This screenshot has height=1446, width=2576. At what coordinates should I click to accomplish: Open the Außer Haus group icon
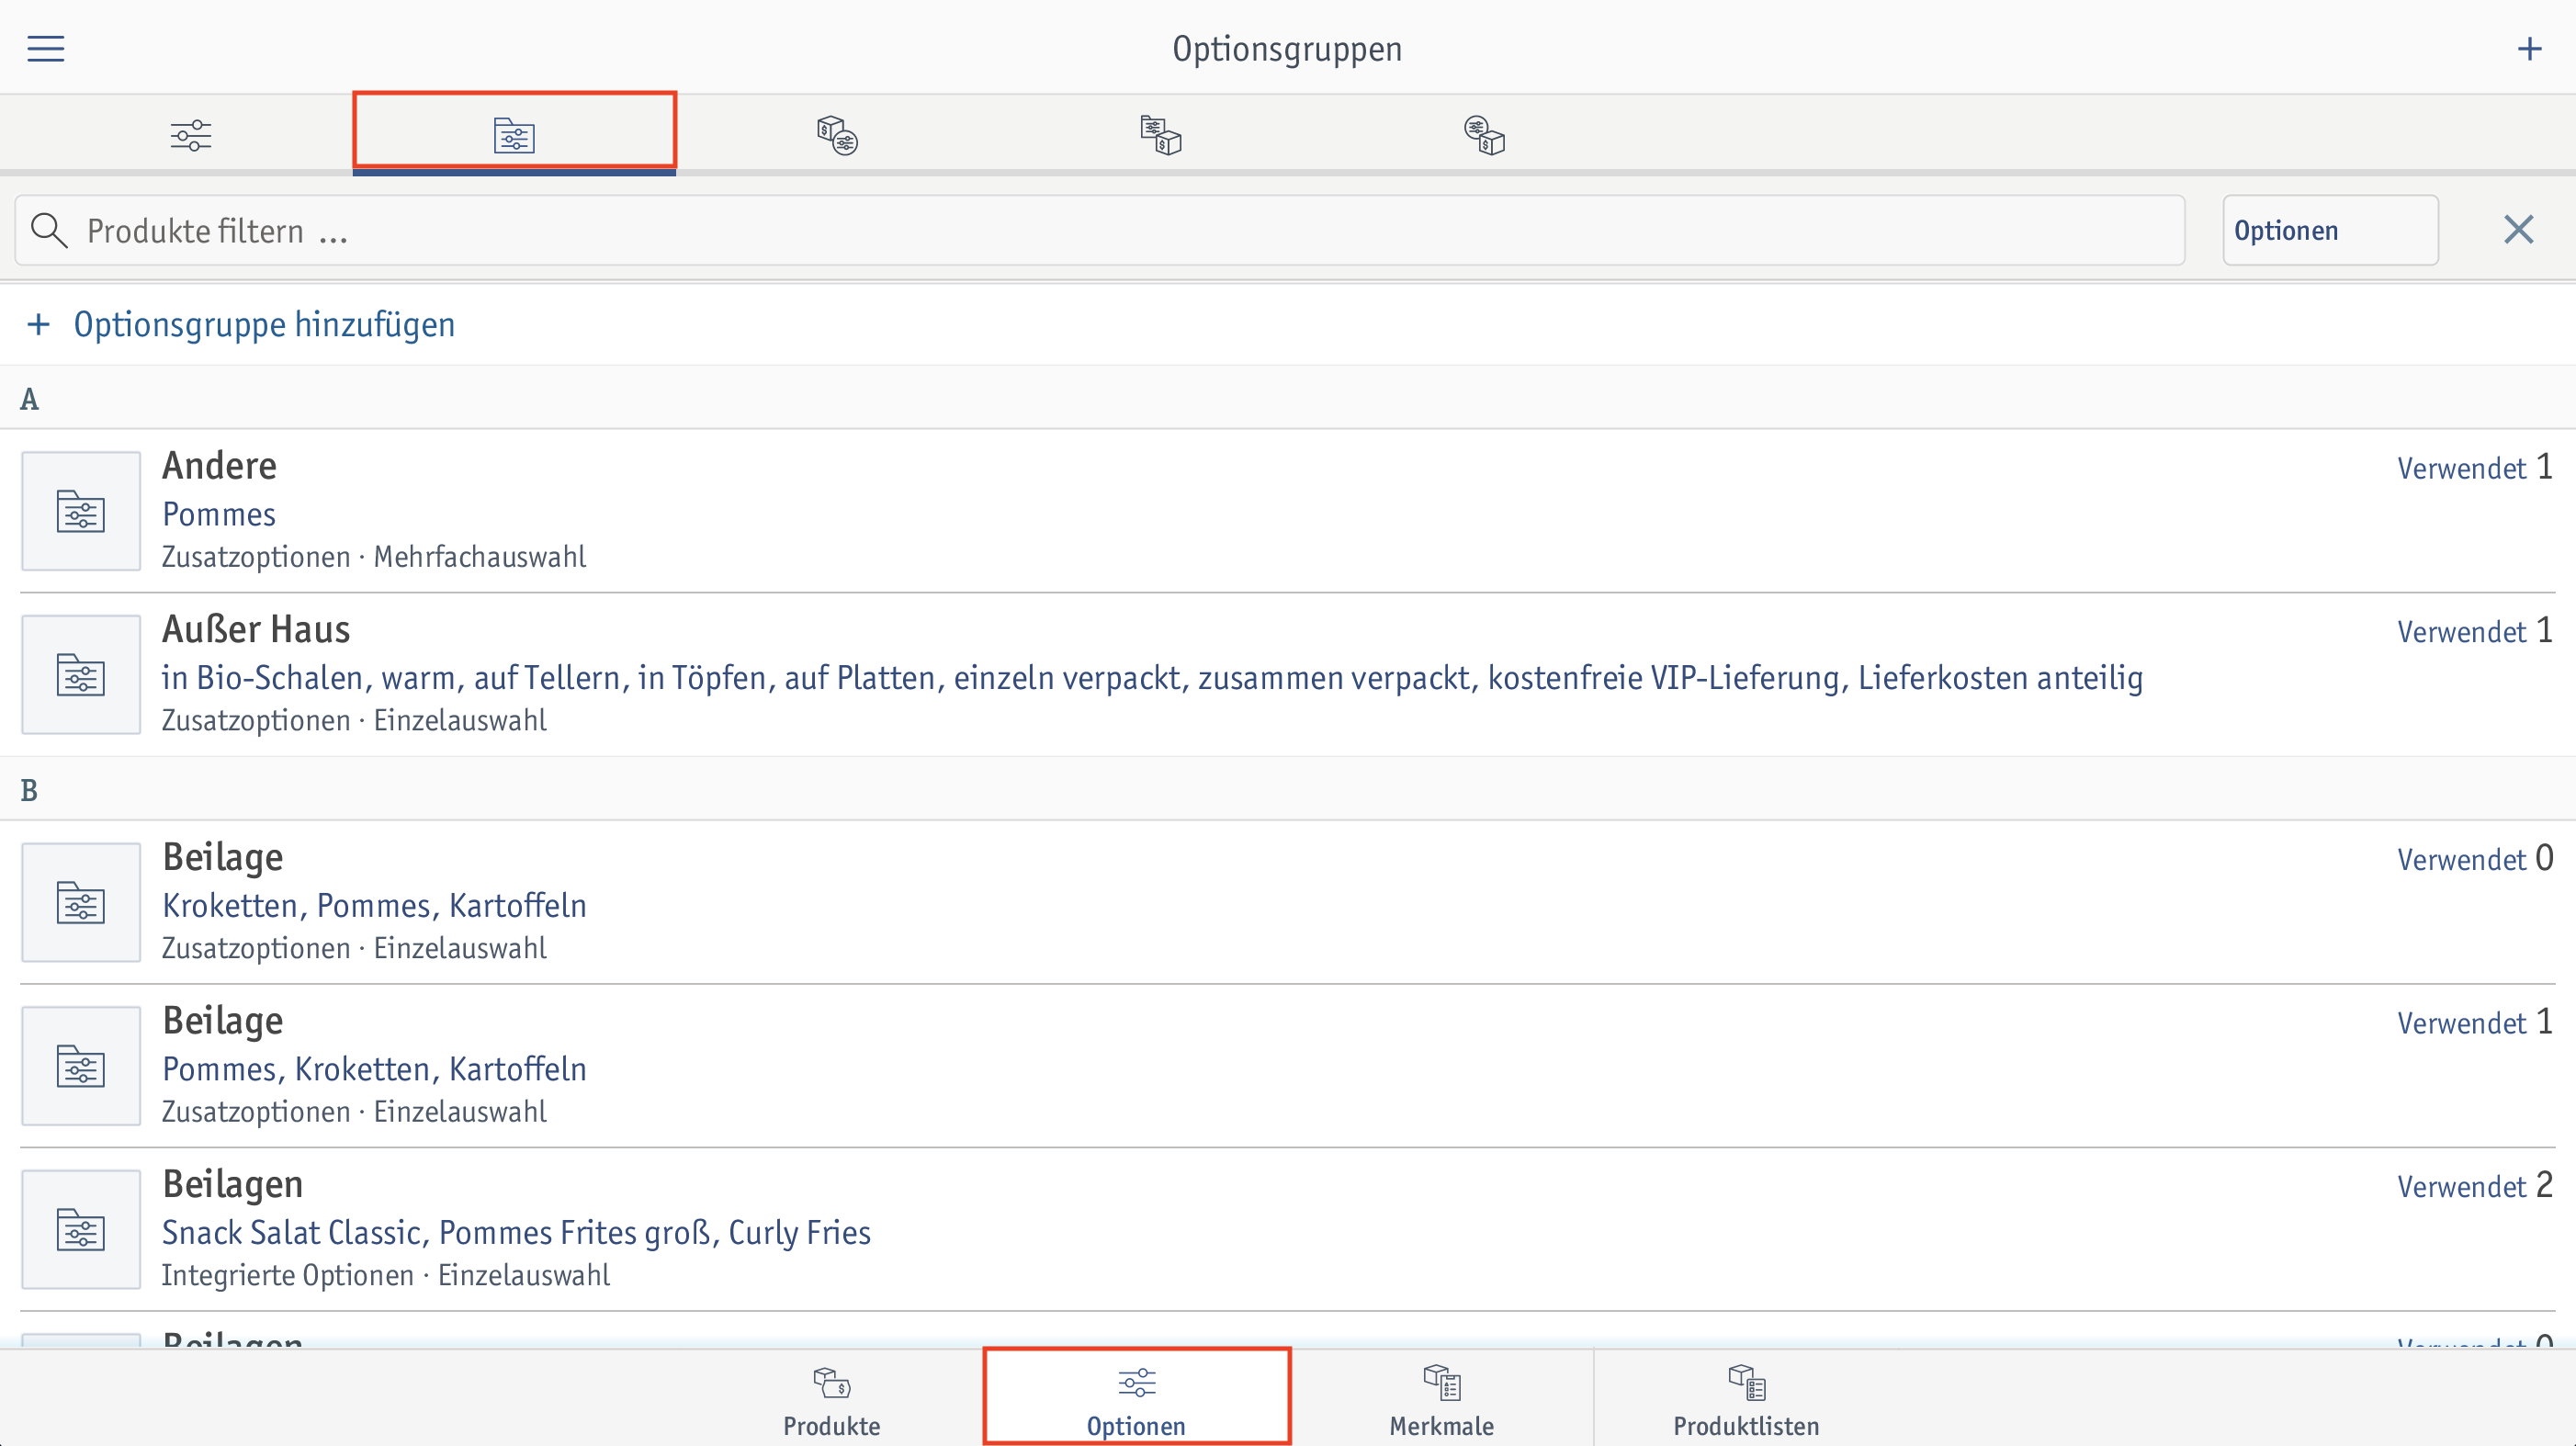(x=81, y=675)
